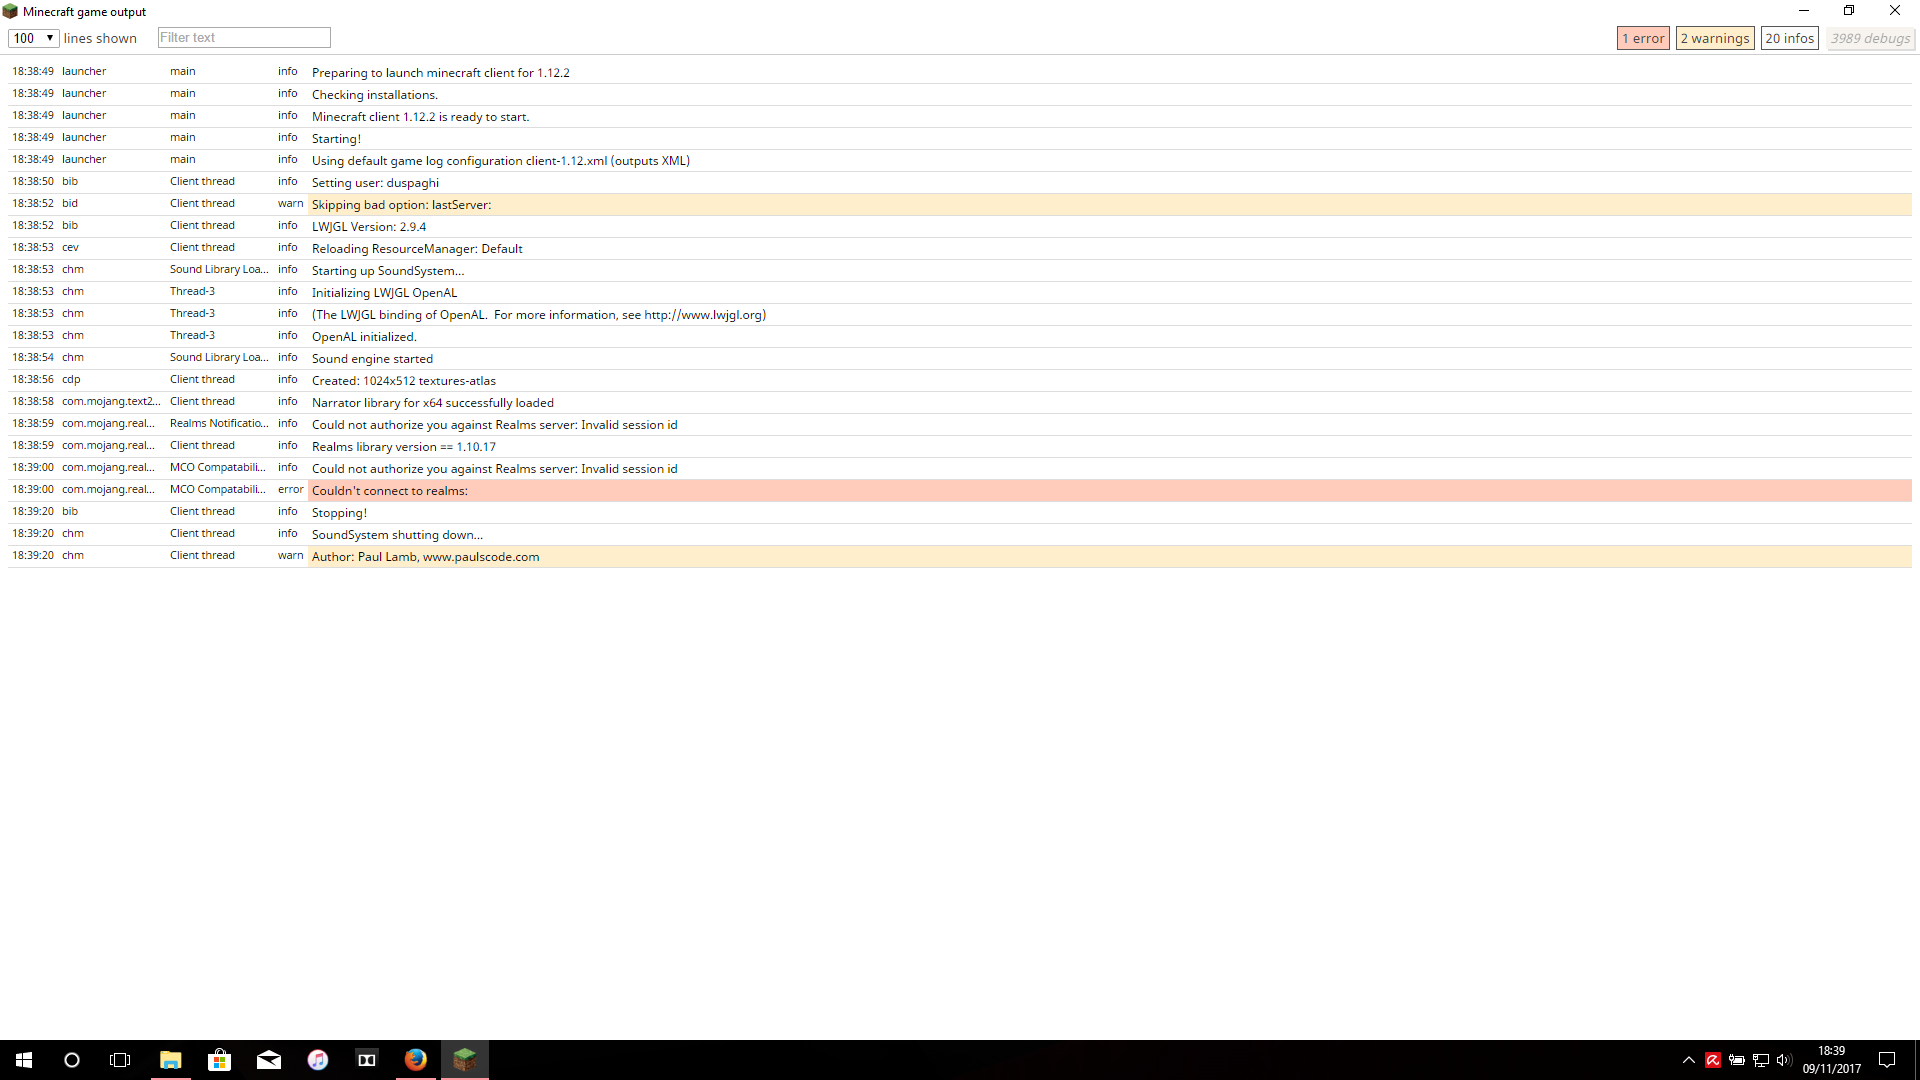The width and height of the screenshot is (1920, 1080).
Task: Open the Action Center notifications
Action: click(1887, 1060)
